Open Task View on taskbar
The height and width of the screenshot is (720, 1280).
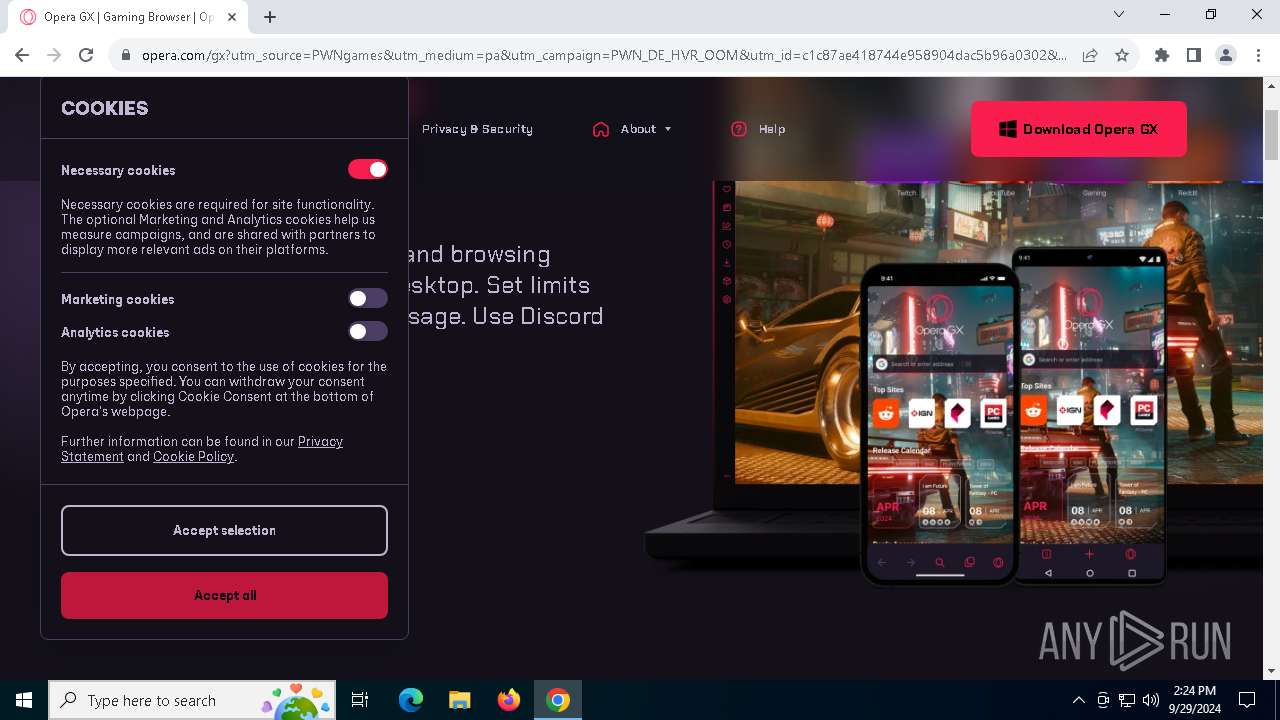pos(360,700)
